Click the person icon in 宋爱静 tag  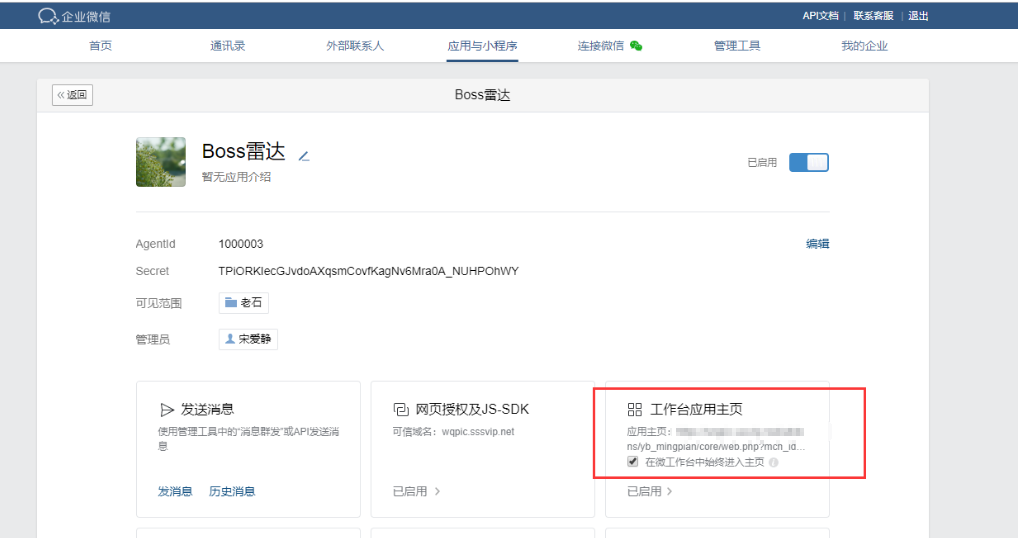[x=230, y=339]
